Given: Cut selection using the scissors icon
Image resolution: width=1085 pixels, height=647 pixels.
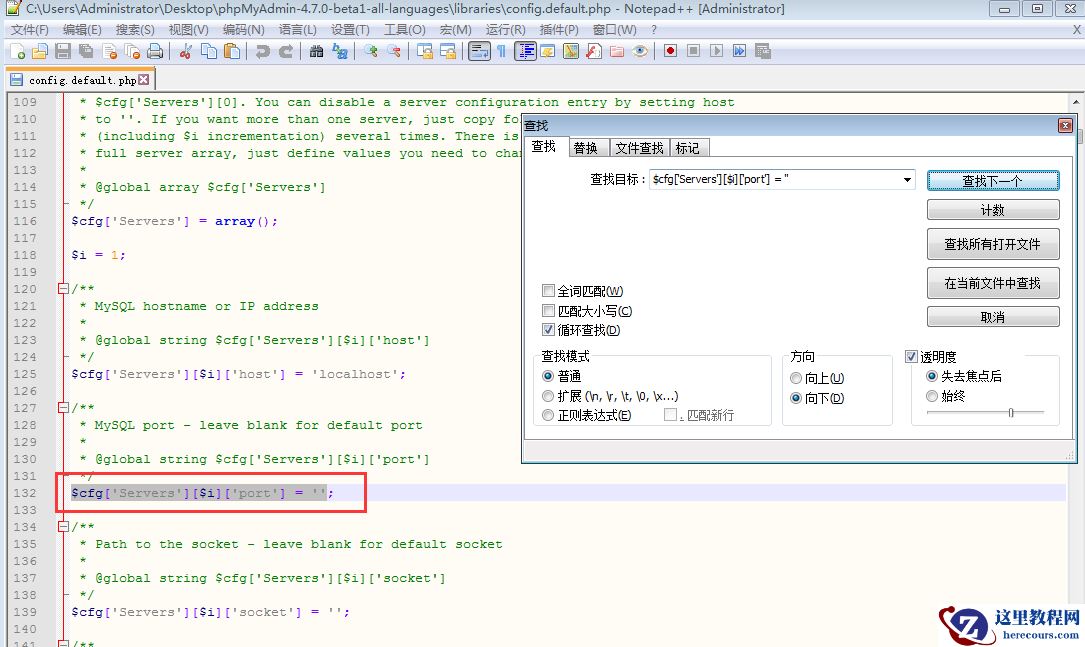Looking at the screenshot, I should [185, 51].
